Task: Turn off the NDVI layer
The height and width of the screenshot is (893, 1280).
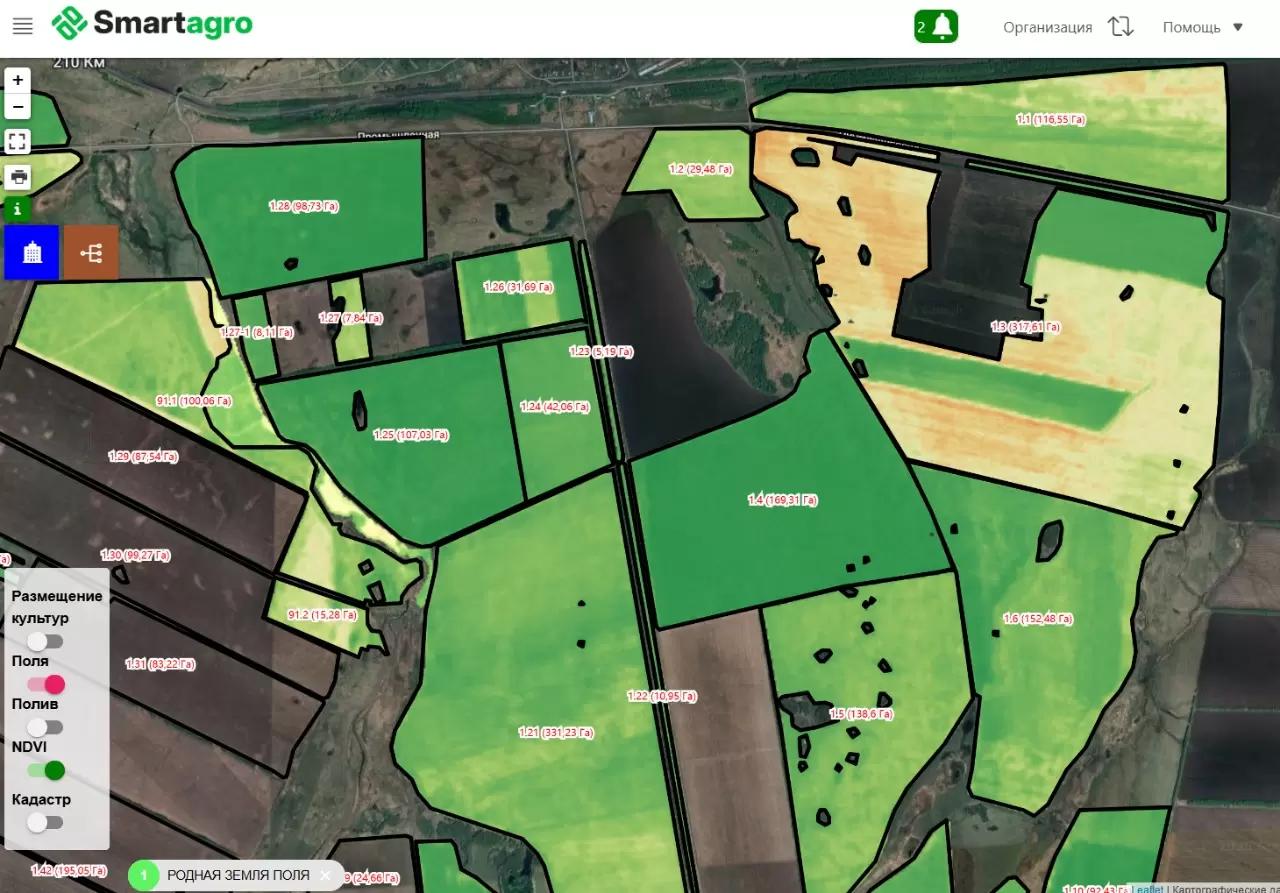Action: pyautogui.click(x=46, y=770)
